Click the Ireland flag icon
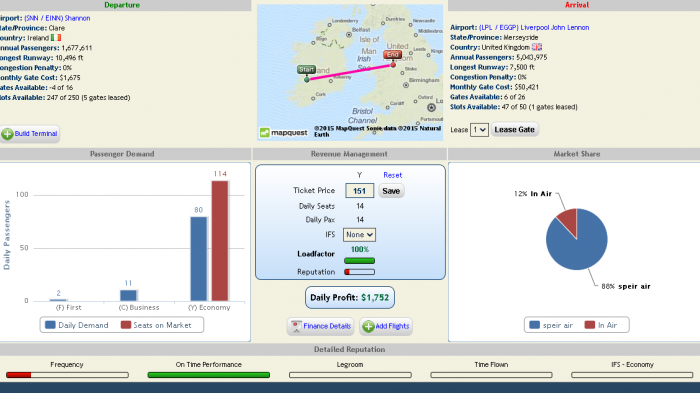Image resolution: width=700 pixels, height=393 pixels. coord(56,38)
